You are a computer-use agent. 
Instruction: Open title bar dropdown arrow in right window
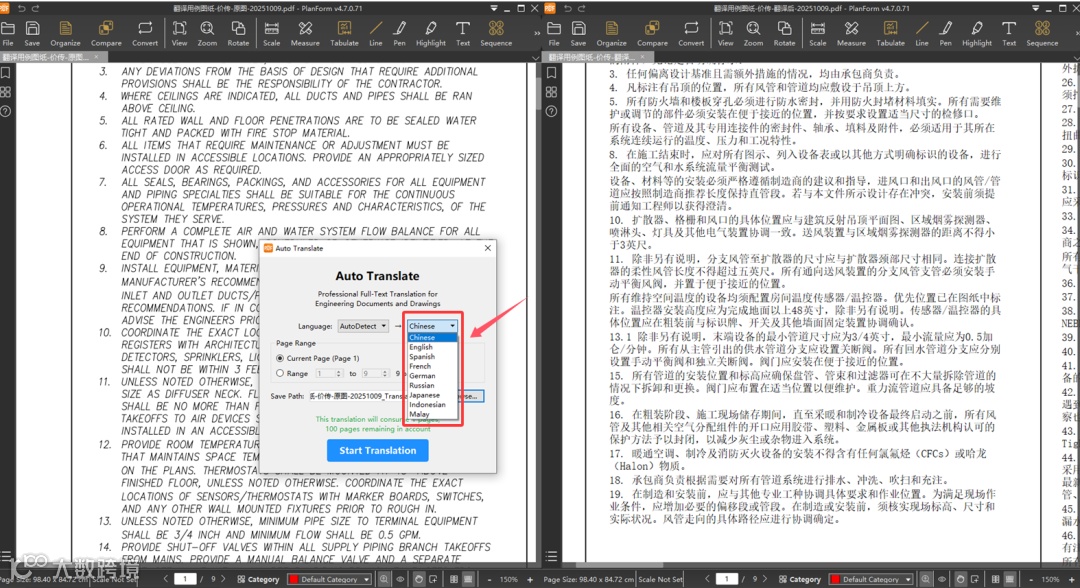[x=1036, y=8]
